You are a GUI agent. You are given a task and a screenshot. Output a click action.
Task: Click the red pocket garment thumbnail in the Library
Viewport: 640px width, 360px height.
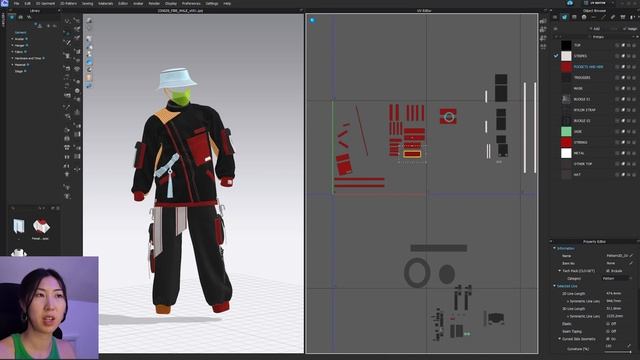click(x=41, y=226)
